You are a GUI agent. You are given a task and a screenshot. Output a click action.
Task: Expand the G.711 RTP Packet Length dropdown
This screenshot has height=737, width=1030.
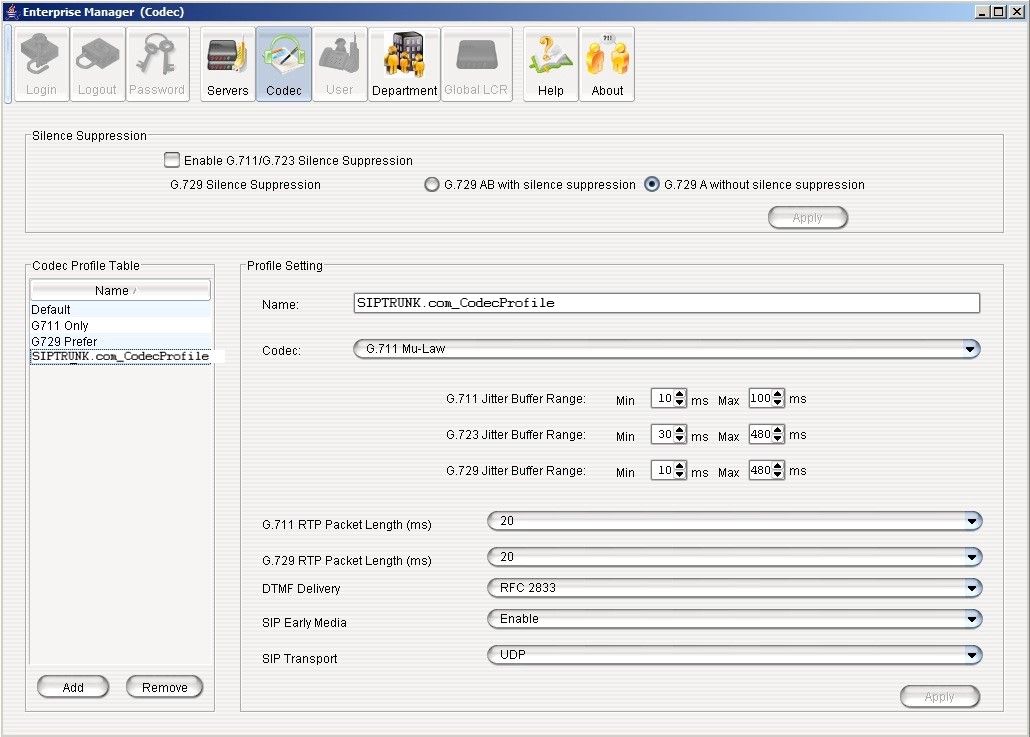click(x=734, y=521)
